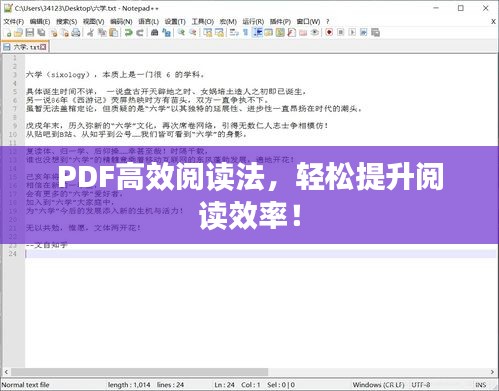Screen dimensions: 499x391
Task: Click the Save All toolbar icon
Action: [x=41, y=33]
